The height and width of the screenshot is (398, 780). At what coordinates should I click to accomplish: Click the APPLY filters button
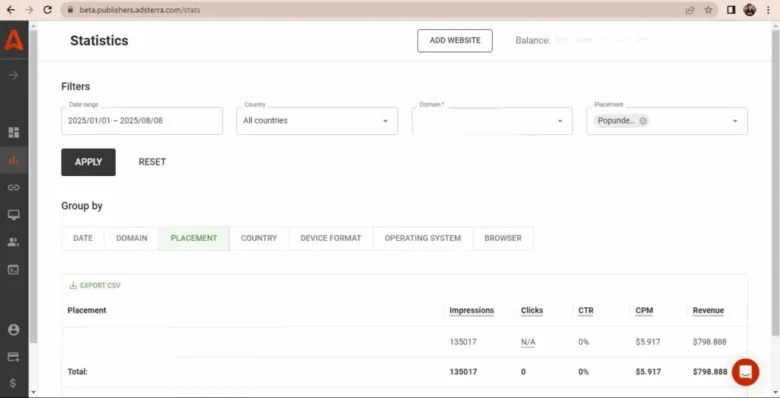coord(89,162)
